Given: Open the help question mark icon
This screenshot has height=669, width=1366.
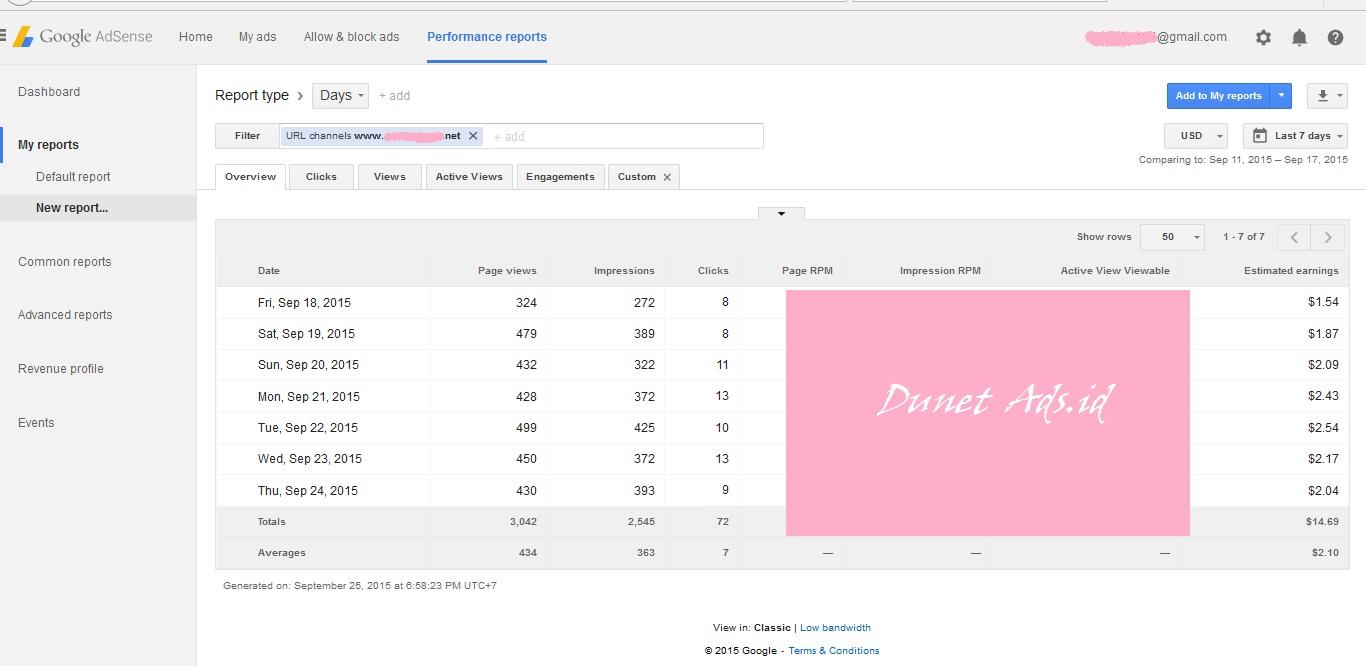Looking at the screenshot, I should tap(1335, 37).
